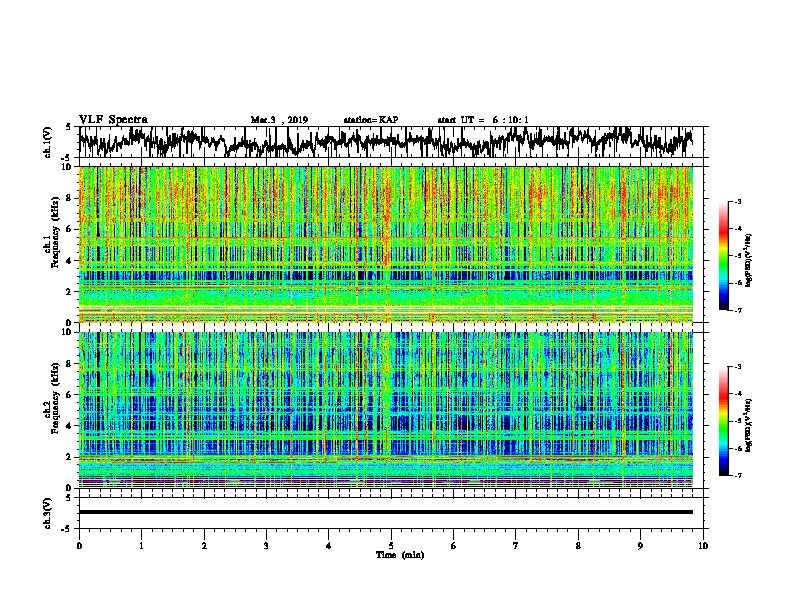Click the ch.1 colorbar log(PSD) label
This screenshot has height=612, width=792.
749,260
